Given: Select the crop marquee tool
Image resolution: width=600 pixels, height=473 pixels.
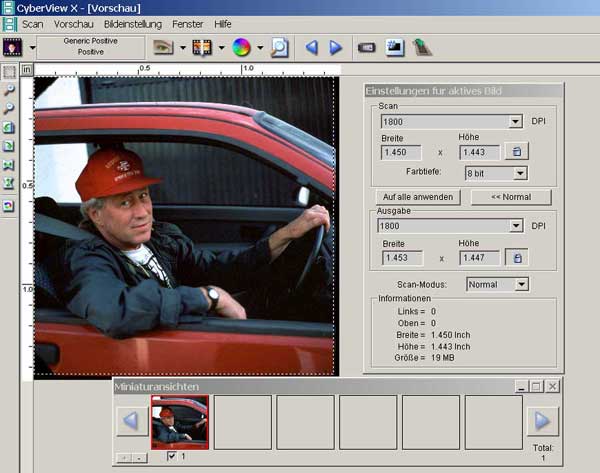Looking at the screenshot, I should click(x=10, y=72).
